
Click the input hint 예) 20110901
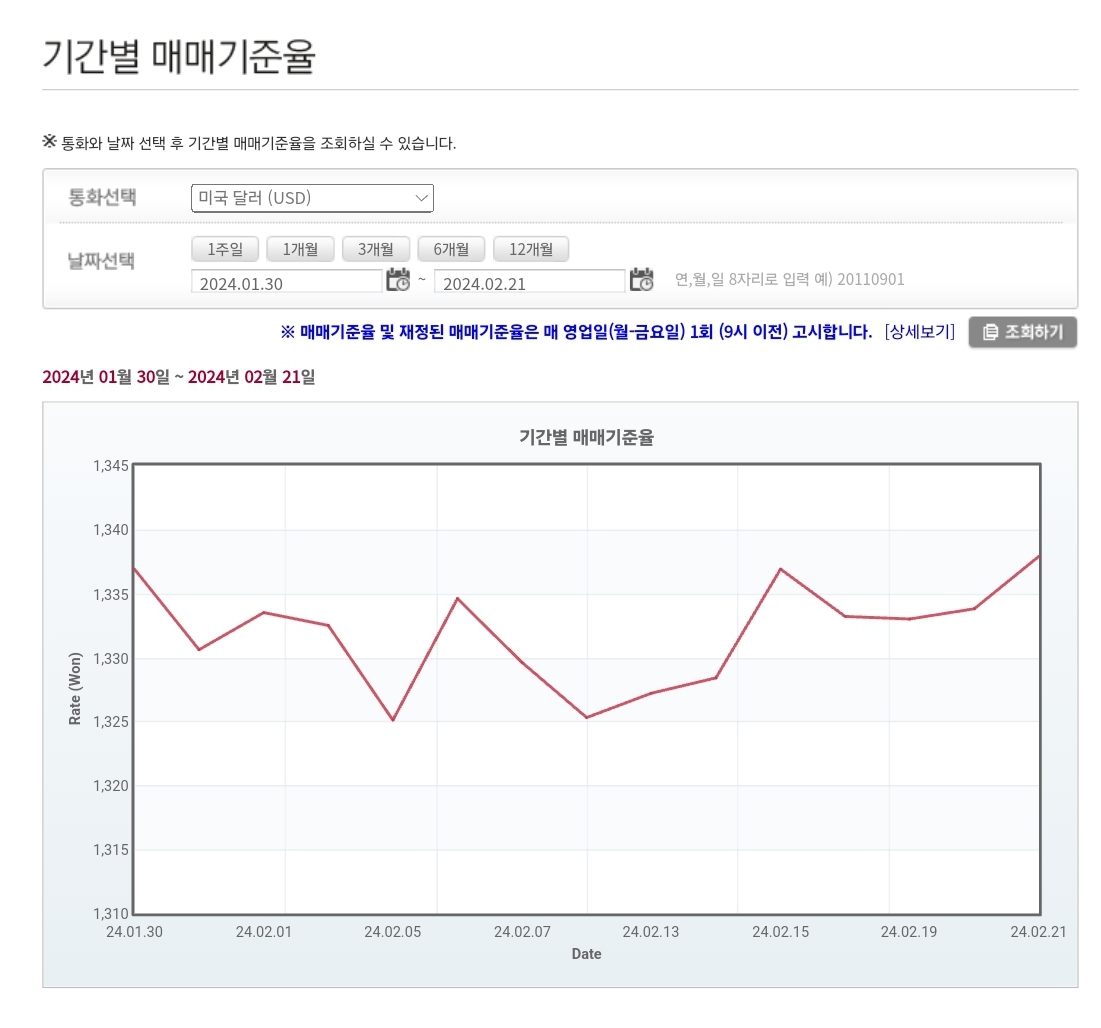point(859,279)
